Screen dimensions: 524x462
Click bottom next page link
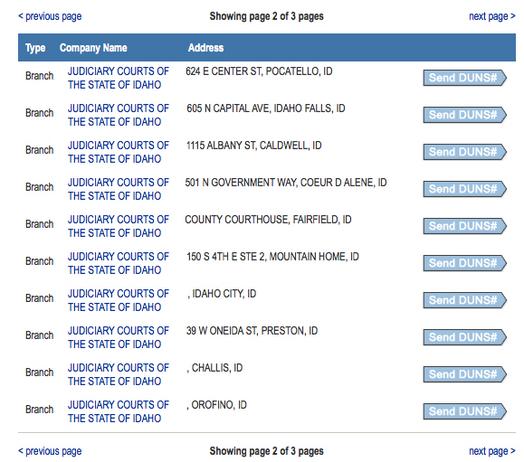pyautogui.click(x=492, y=451)
